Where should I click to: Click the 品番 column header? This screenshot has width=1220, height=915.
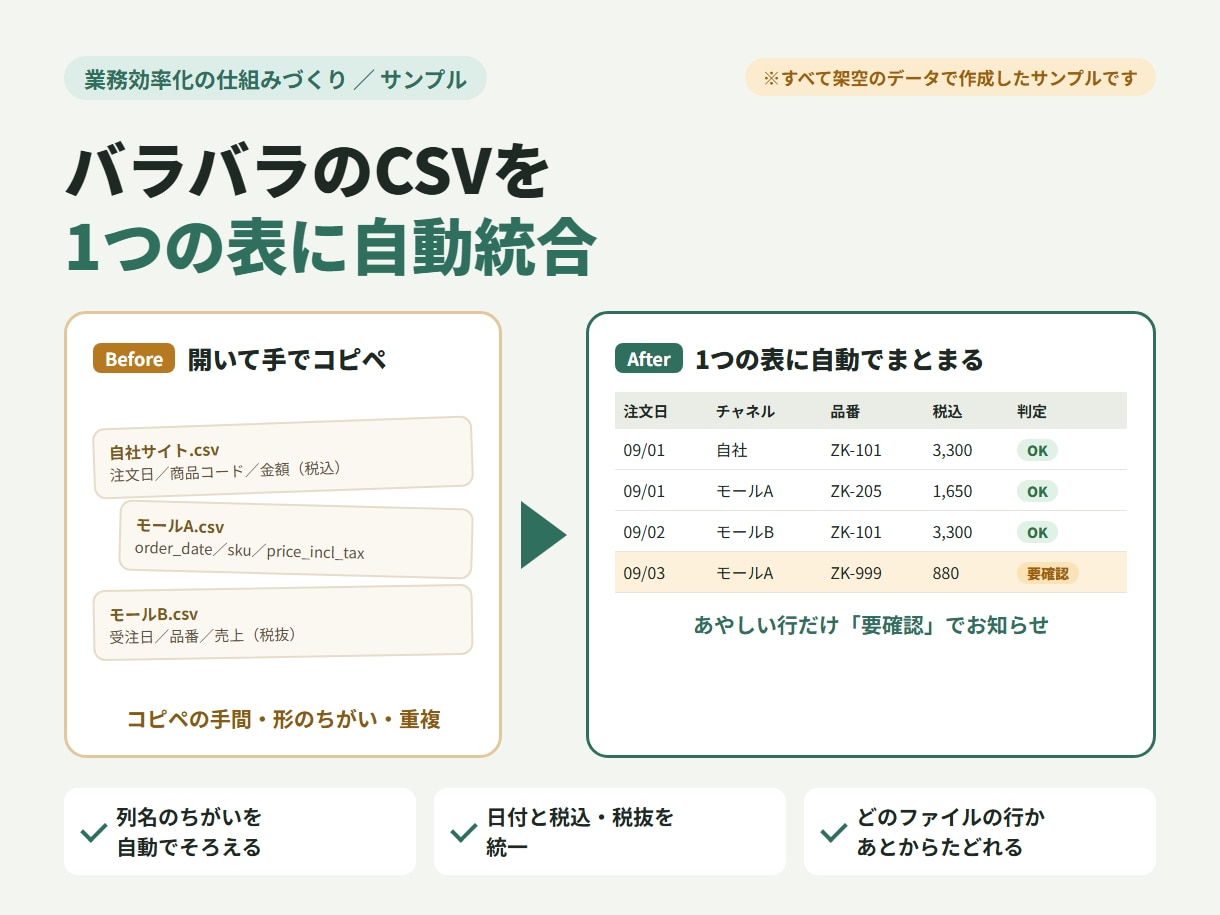click(x=845, y=411)
